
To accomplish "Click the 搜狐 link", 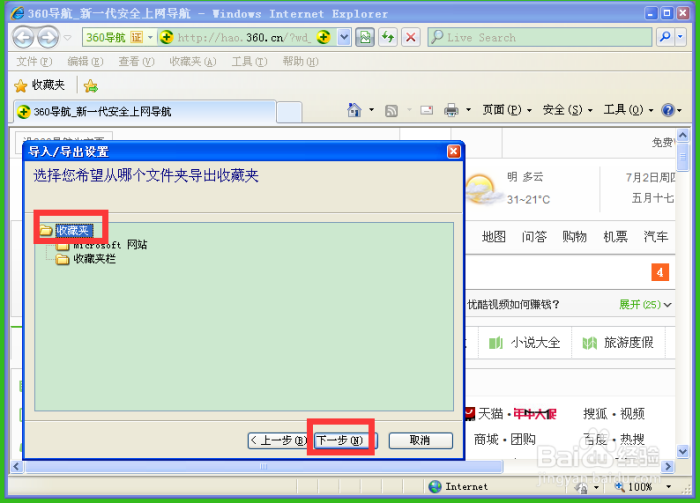I will click(x=595, y=414).
